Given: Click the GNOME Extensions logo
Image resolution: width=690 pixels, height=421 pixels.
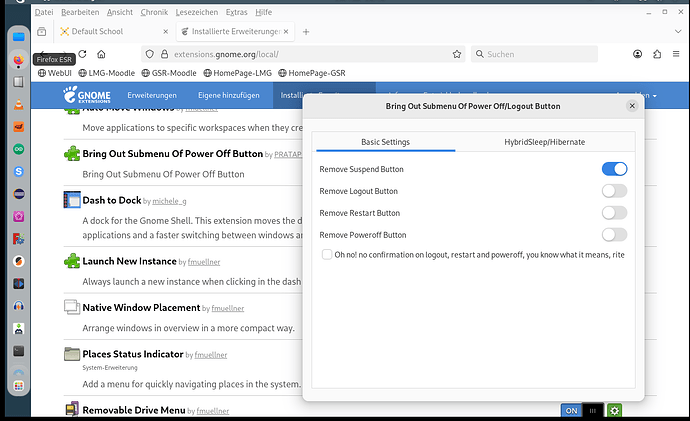Looking at the screenshot, I should 87,95.
